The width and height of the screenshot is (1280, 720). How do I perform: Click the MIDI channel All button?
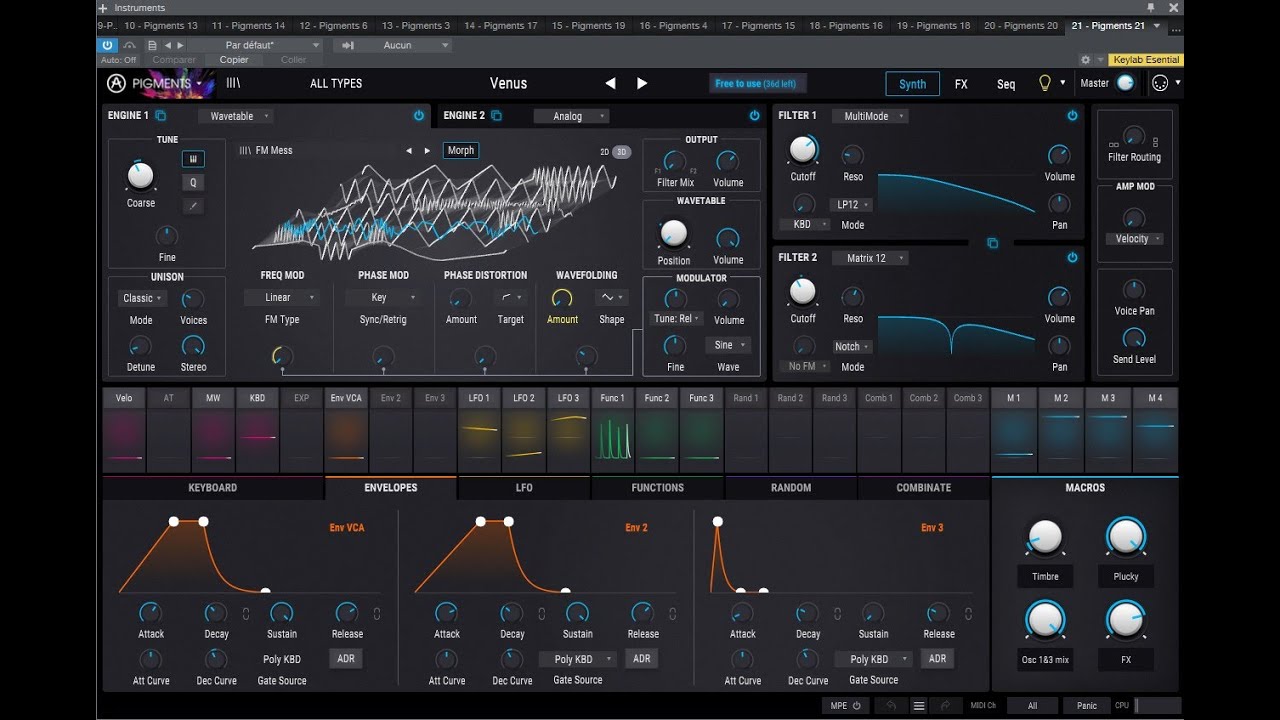point(1033,706)
